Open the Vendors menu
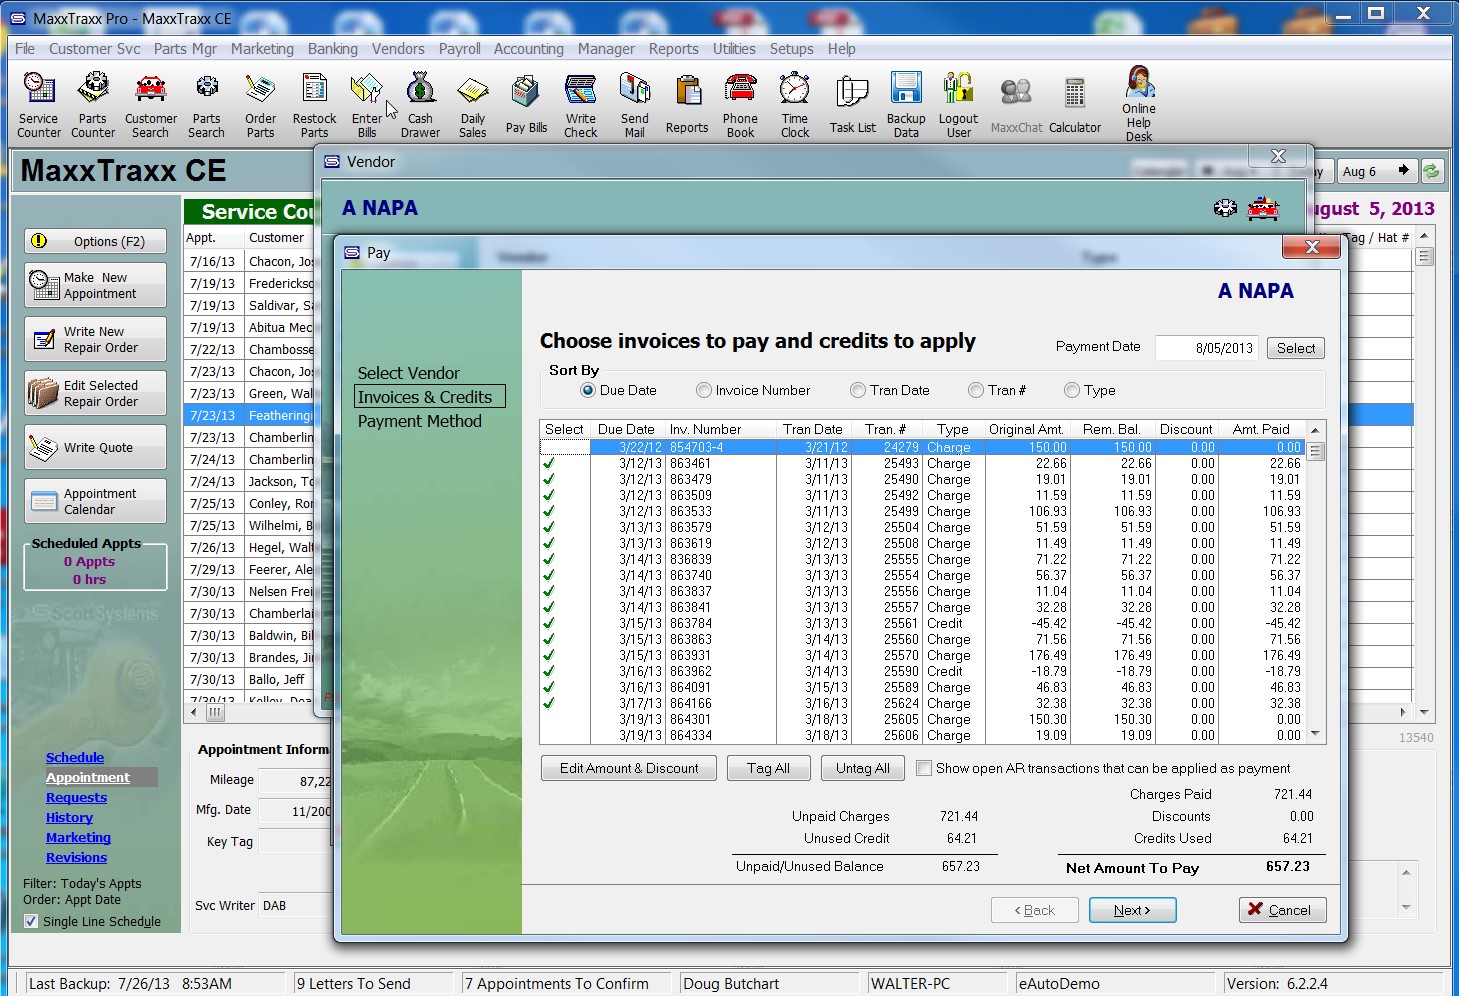The image size is (1459, 996). click(x=398, y=48)
